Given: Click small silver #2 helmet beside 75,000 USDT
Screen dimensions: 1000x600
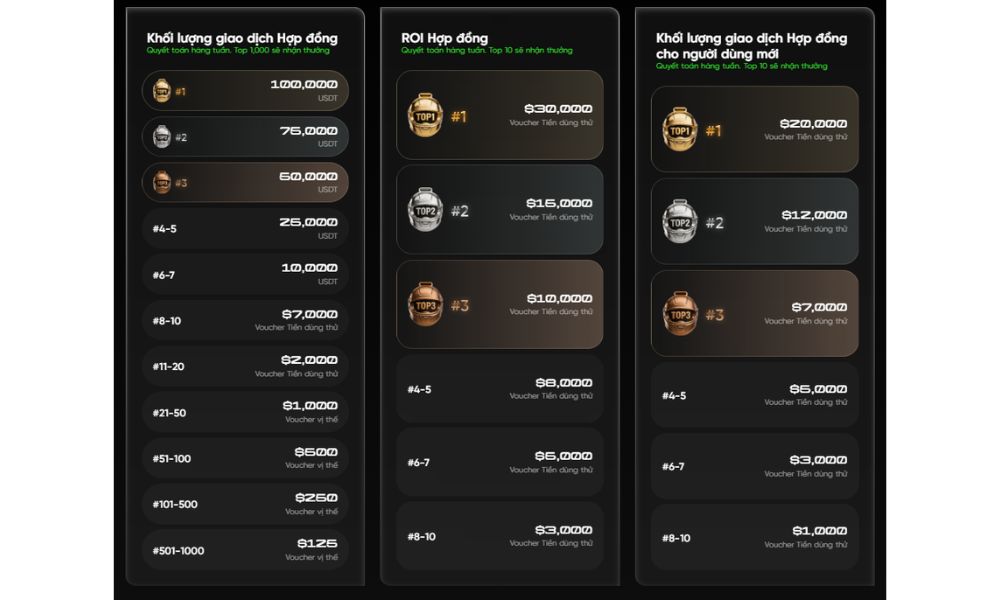Looking at the screenshot, I should 162,136.
